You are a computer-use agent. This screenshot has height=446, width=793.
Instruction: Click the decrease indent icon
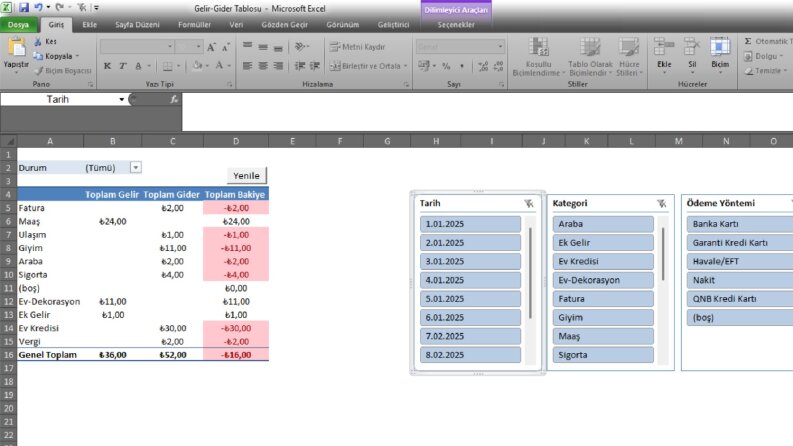point(300,66)
